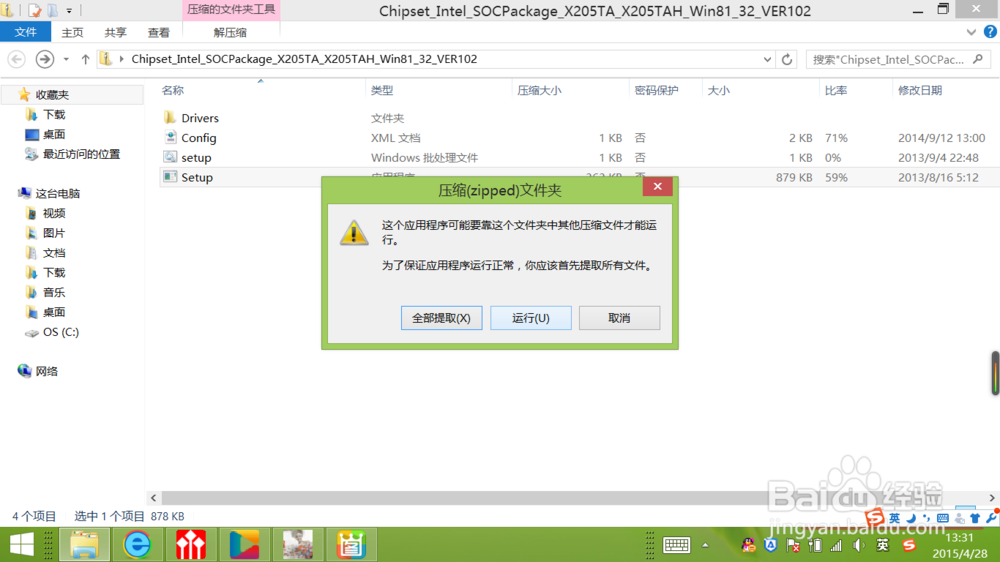Image resolution: width=1000 pixels, height=562 pixels.
Task: Click the 取消 button in dialog
Action: 619,318
